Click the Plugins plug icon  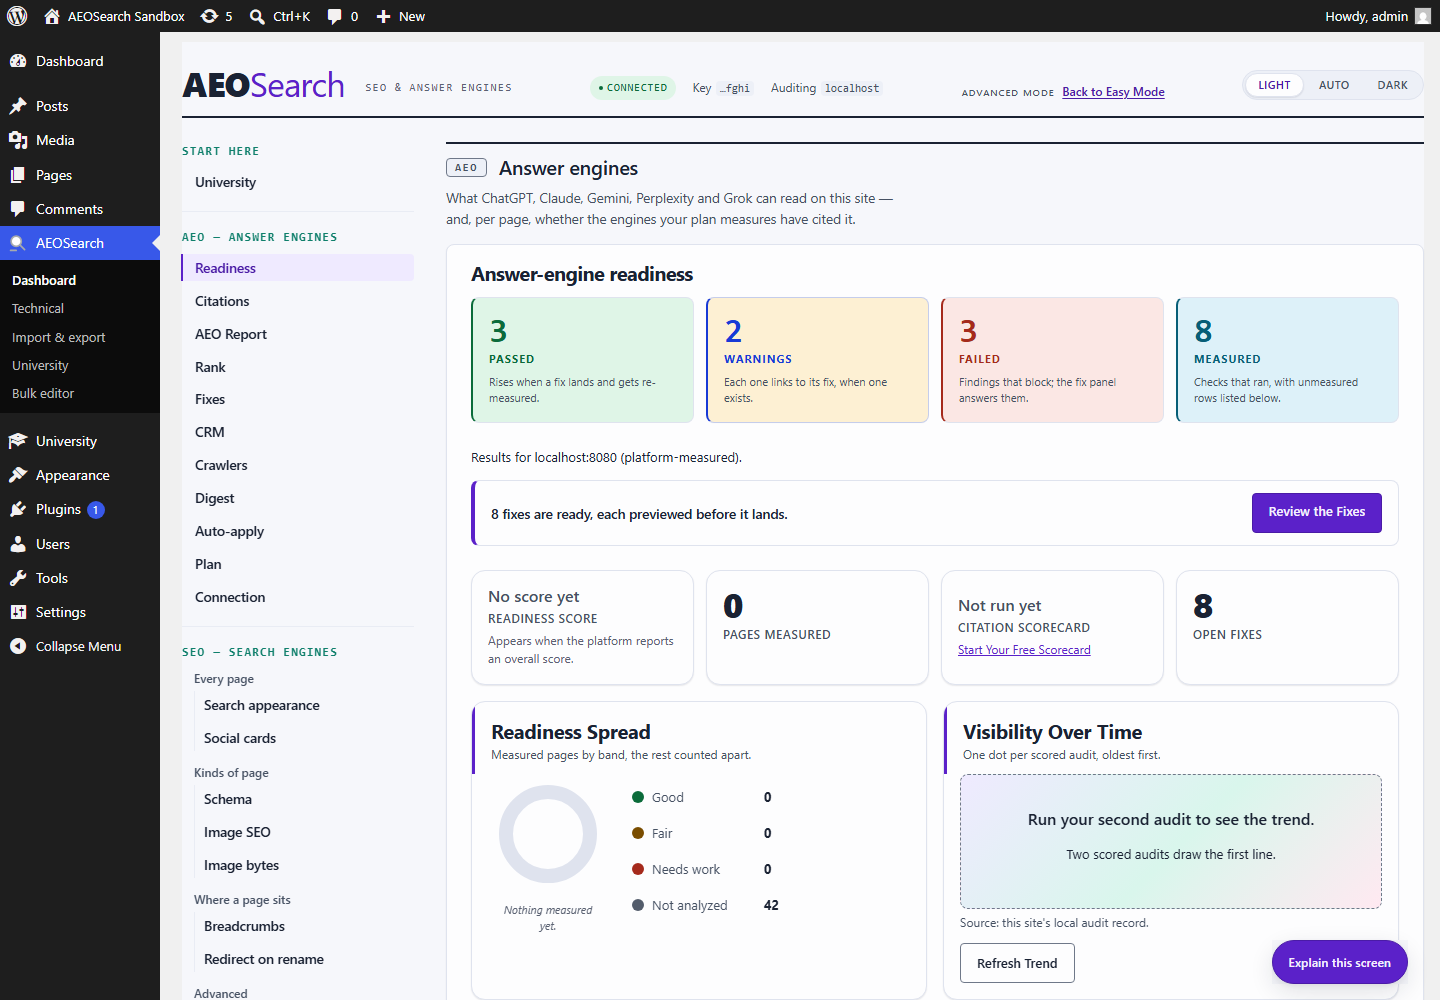pos(18,509)
